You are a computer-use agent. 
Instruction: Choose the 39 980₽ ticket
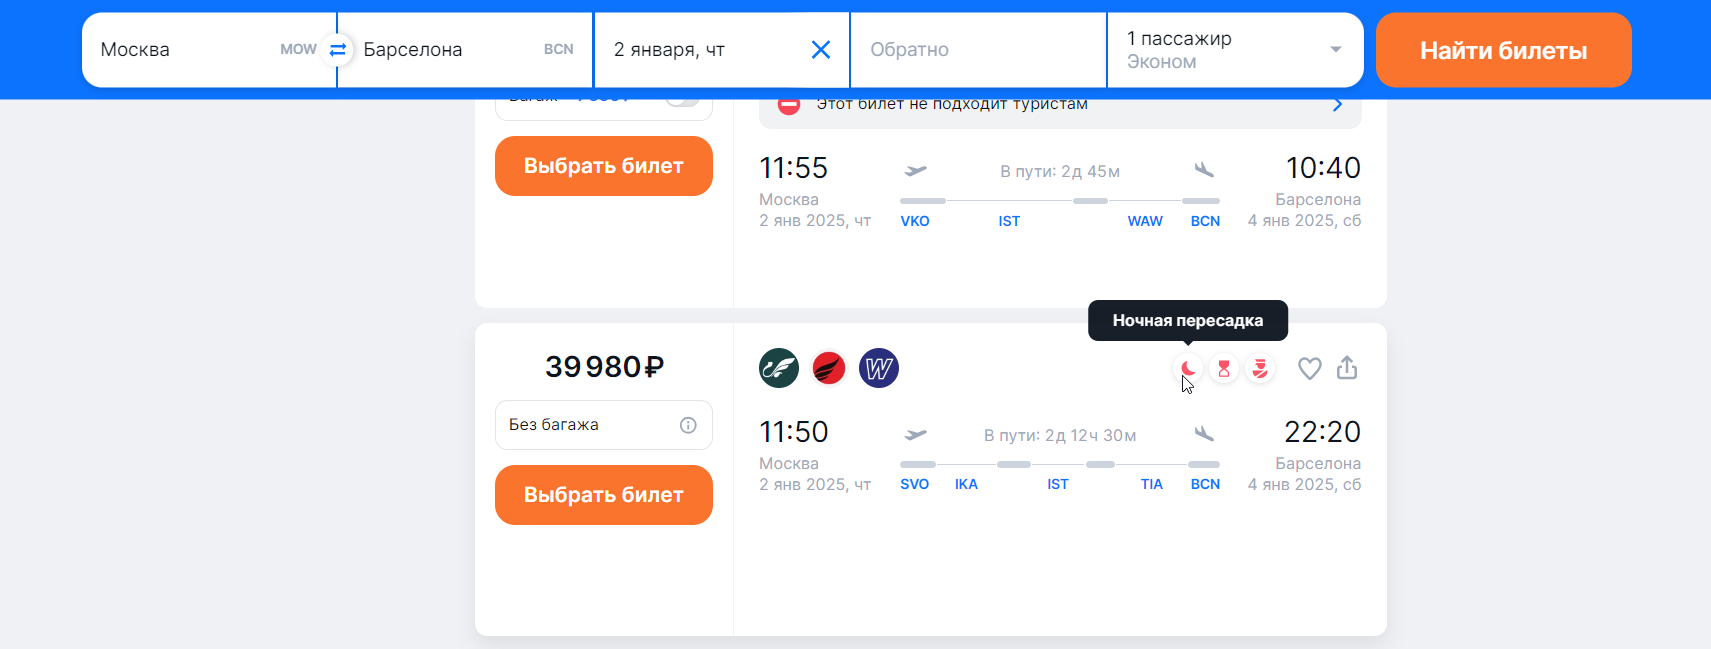tap(604, 495)
